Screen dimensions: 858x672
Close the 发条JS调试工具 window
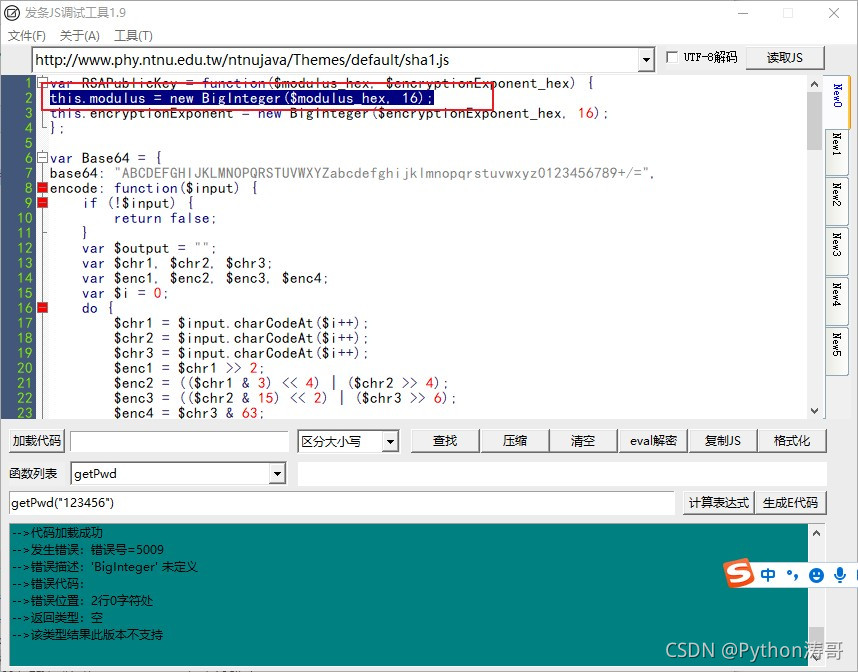[x=833, y=13]
